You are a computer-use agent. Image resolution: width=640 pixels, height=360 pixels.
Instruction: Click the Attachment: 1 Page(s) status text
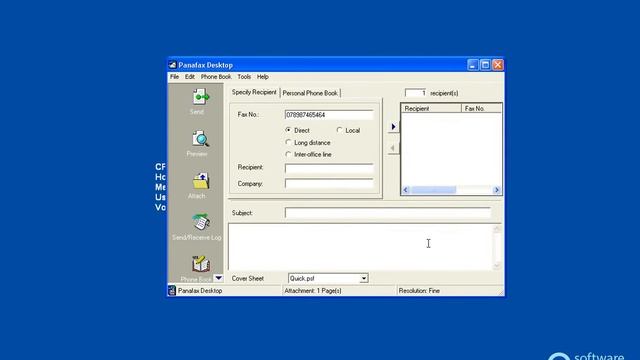point(313,291)
